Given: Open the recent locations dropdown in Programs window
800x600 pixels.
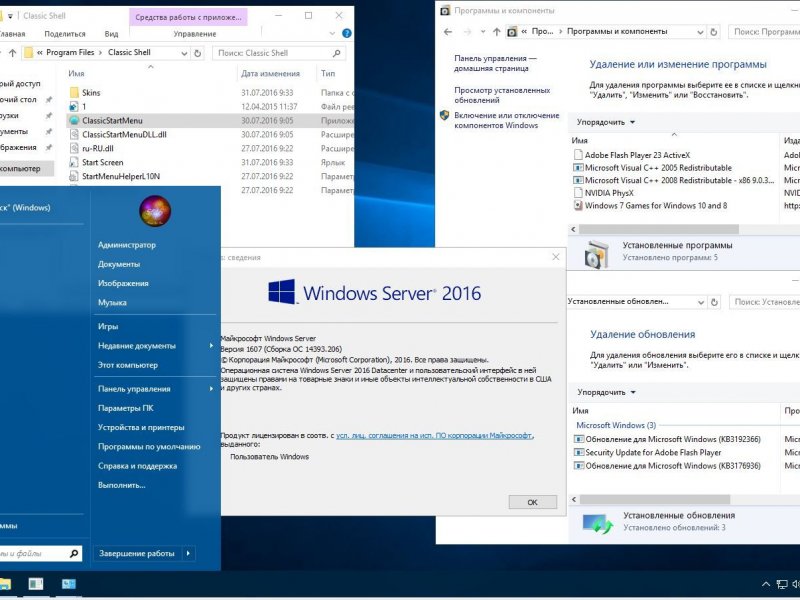Looking at the screenshot, I should point(483,32).
